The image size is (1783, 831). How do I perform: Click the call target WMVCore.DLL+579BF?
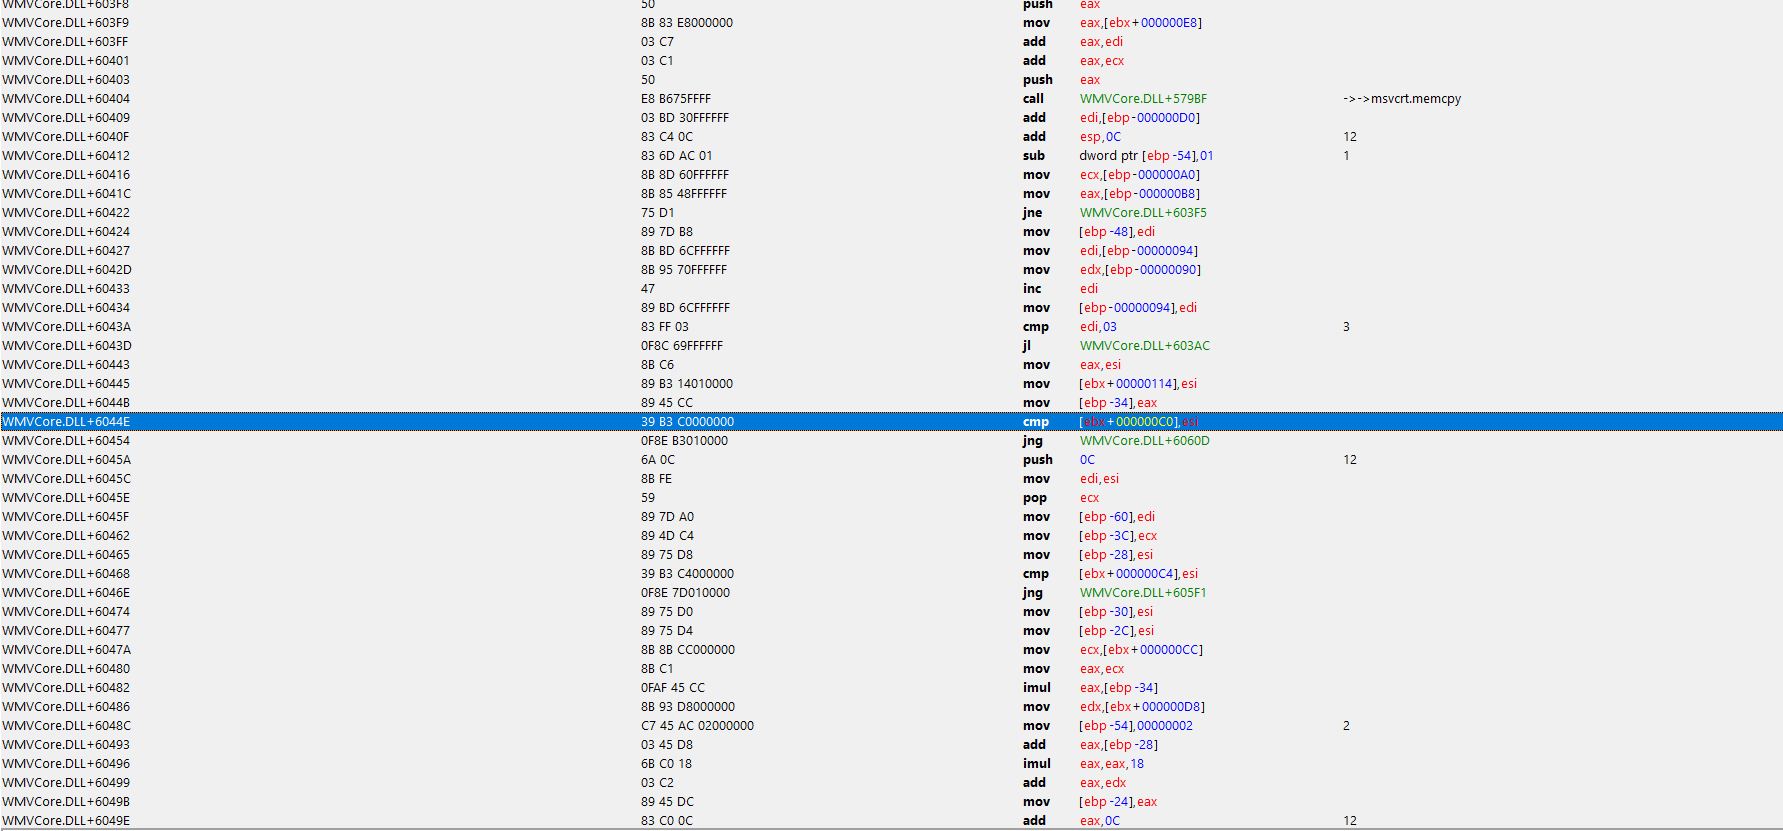(1143, 99)
